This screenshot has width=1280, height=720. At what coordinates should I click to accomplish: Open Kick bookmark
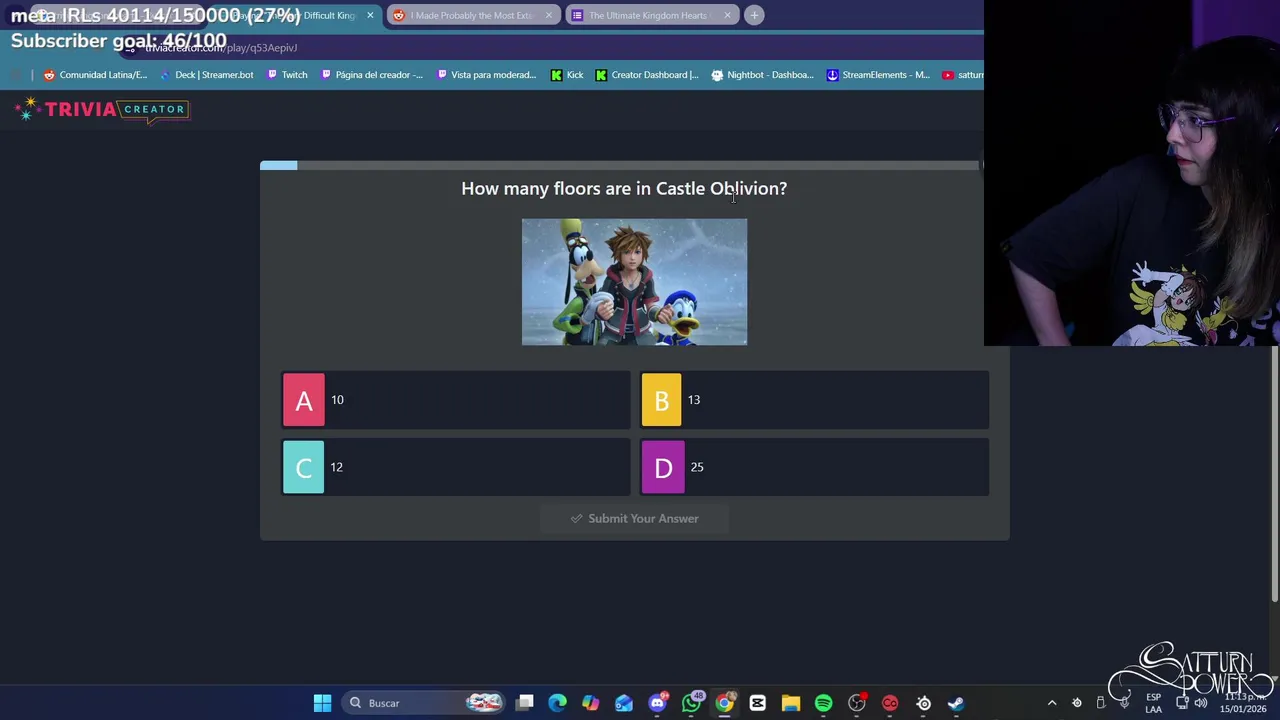click(567, 75)
